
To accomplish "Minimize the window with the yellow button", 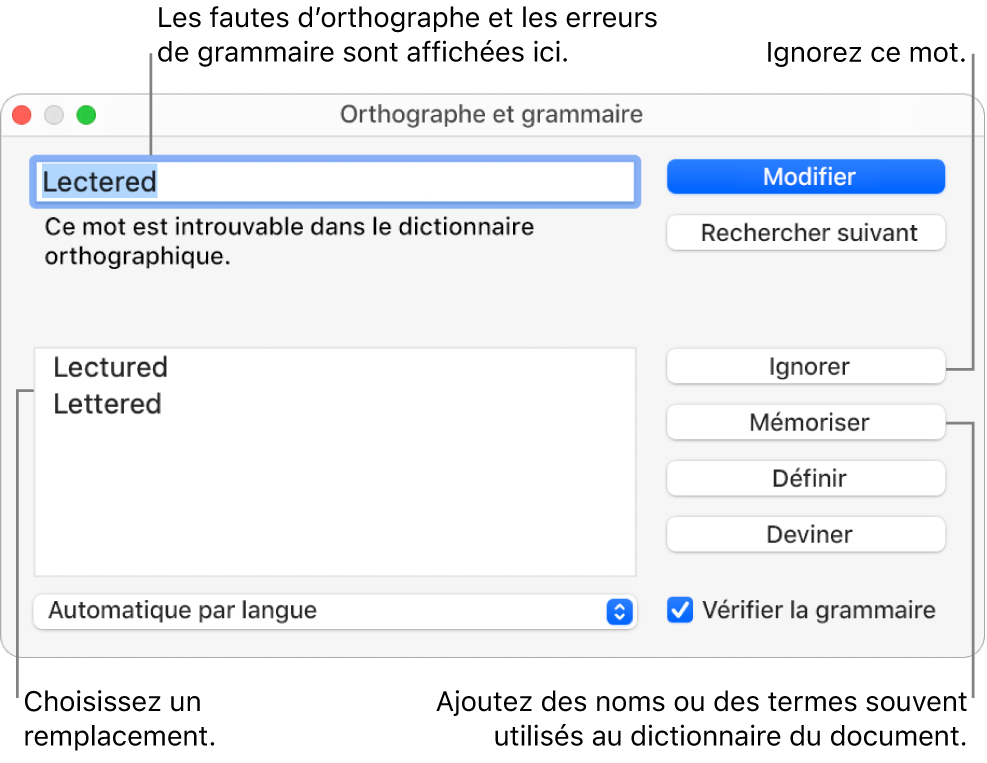I will [54, 115].
